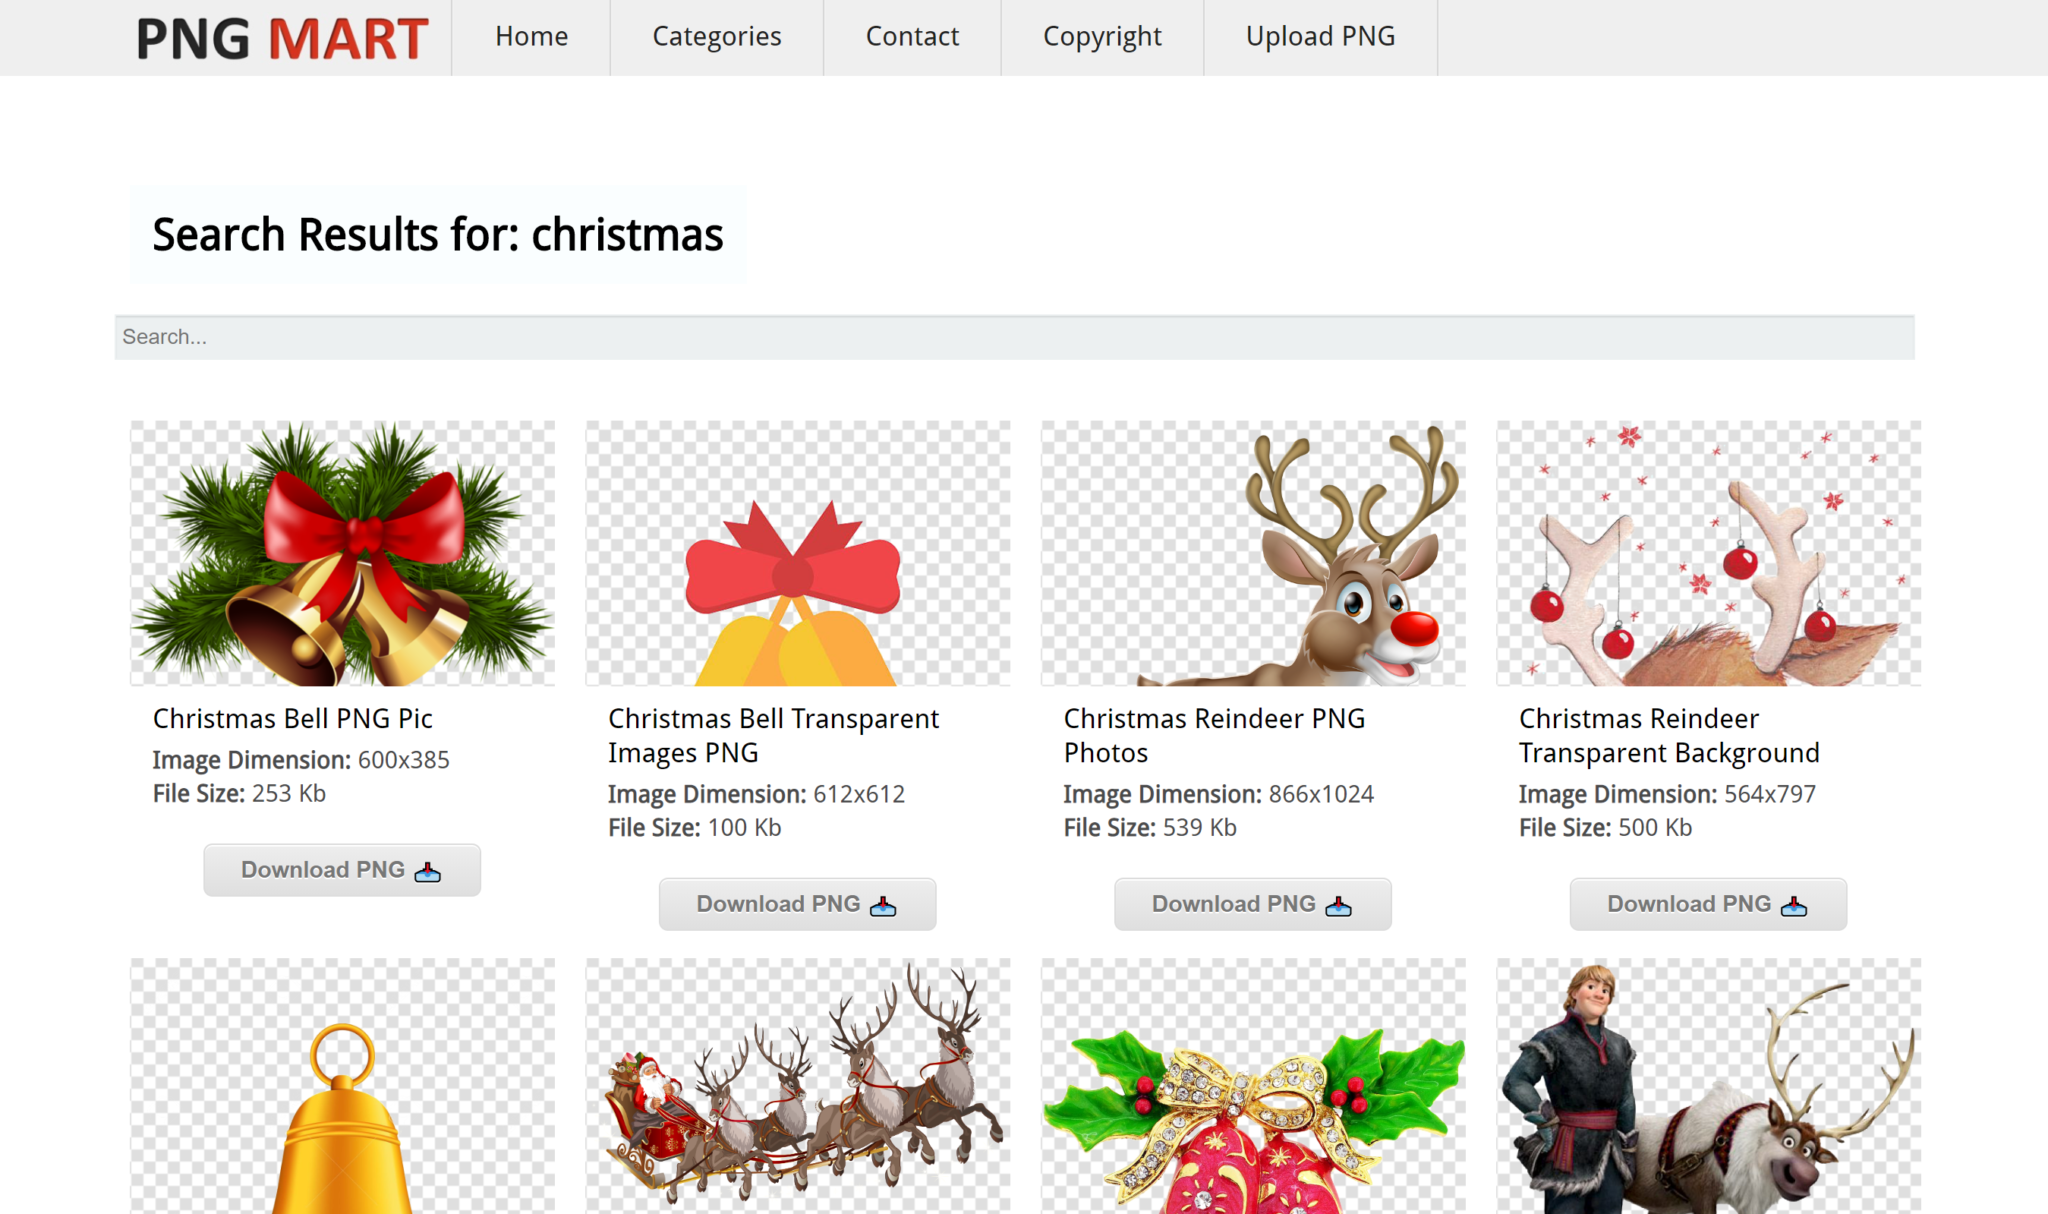This screenshot has height=1214, width=2048.
Task: Click the 612x612 image dimension text
Action: pyautogui.click(x=859, y=794)
